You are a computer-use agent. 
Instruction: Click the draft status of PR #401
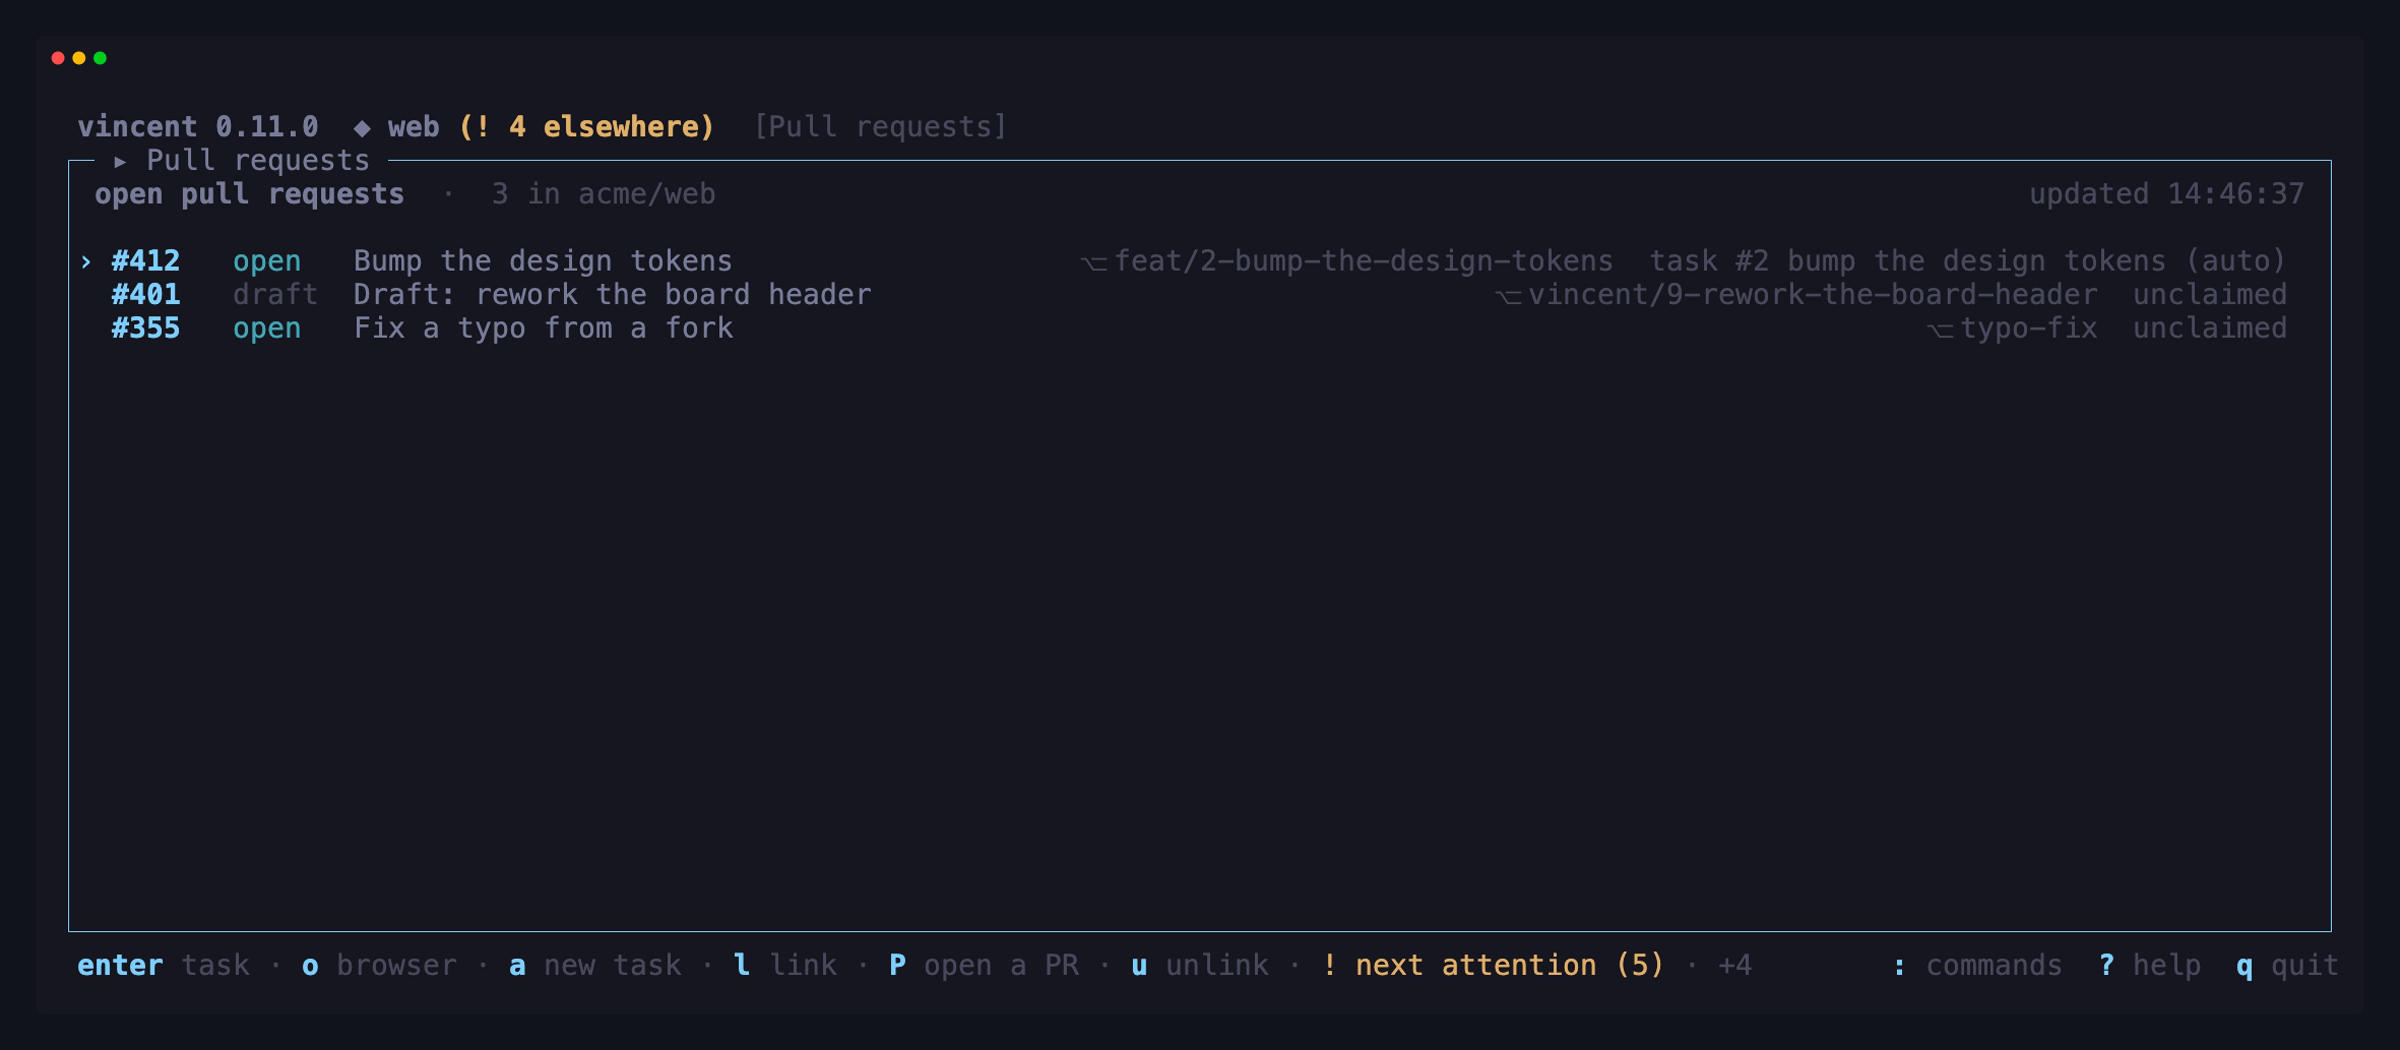[x=275, y=295]
